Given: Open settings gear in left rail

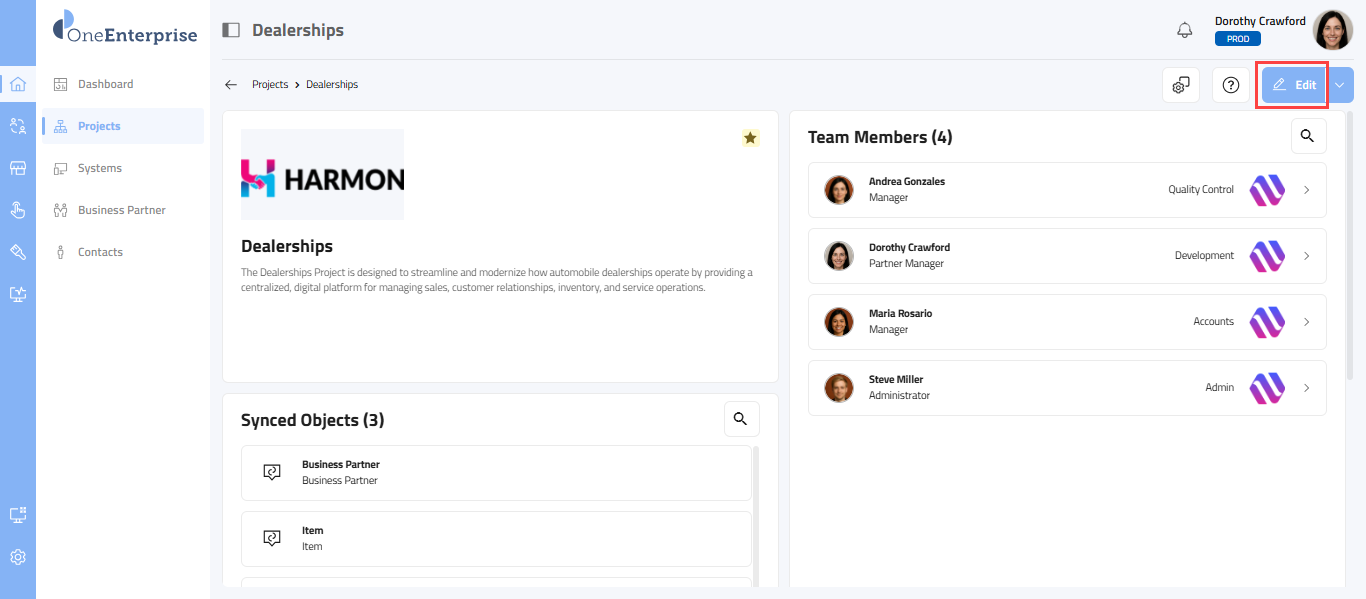Looking at the screenshot, I should pyautogui.click(x=18, y=557).
